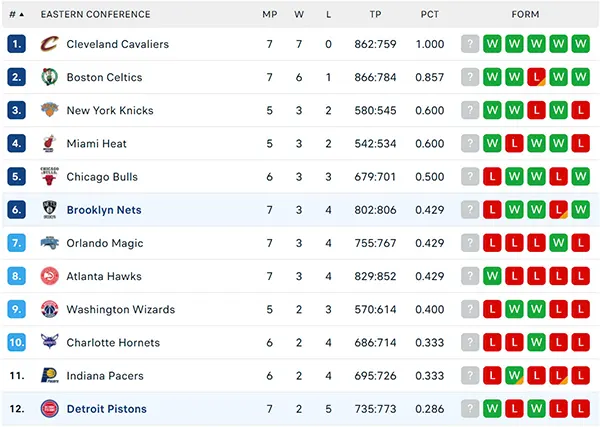Select the Detroit Pistons logo
Viewport: 600px width, 427px height.
[49, 409]
